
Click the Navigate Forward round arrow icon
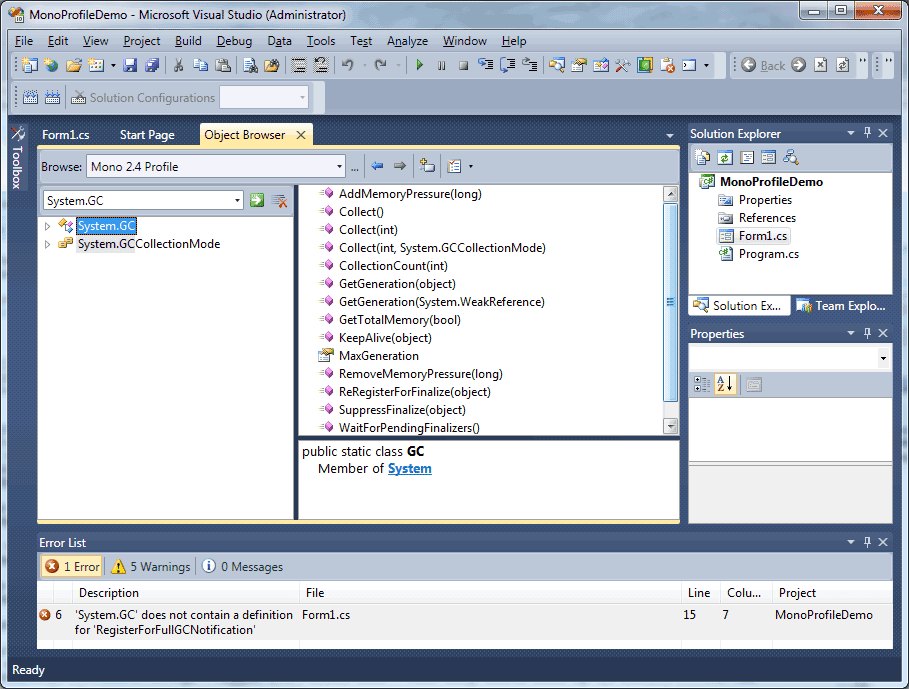[x=798, y=65]
